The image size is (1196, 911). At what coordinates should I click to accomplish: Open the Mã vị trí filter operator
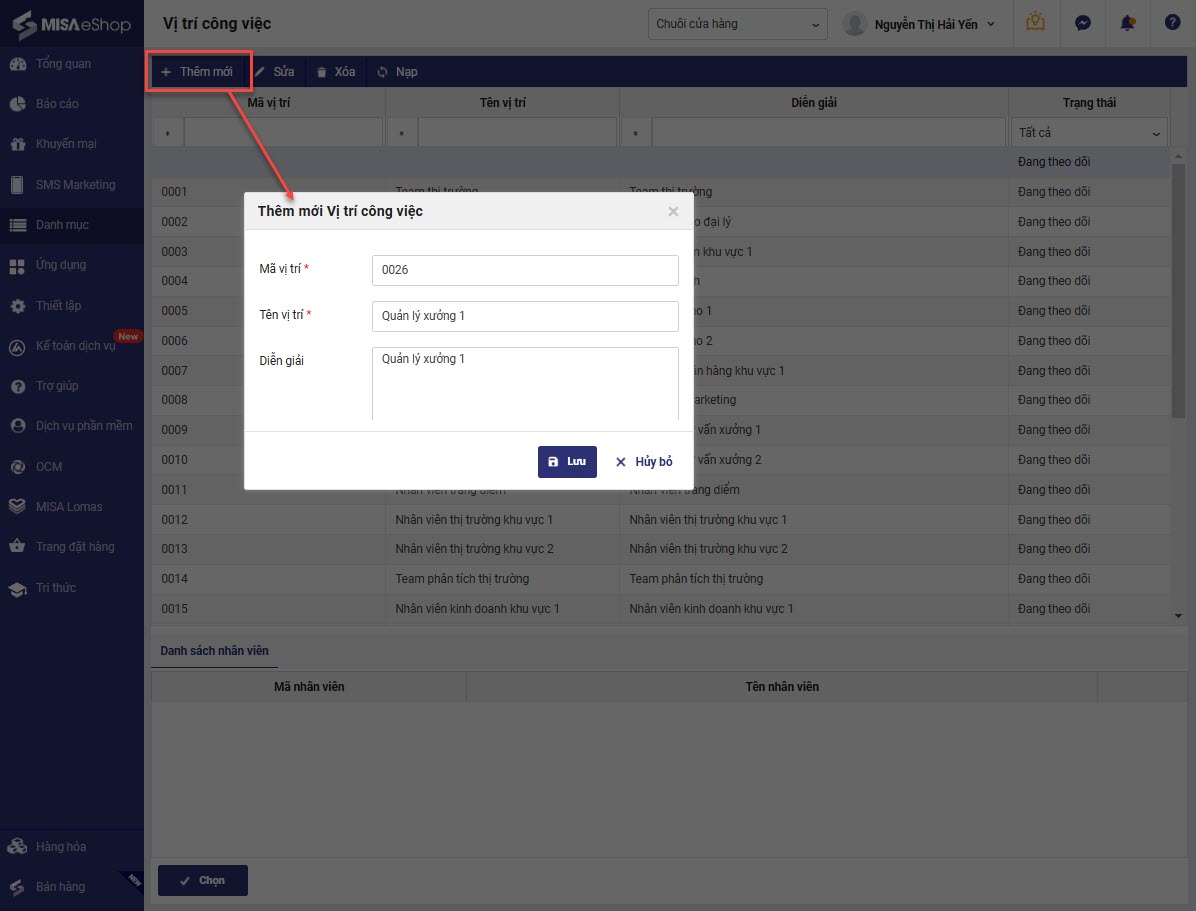(x=168, y=133)
